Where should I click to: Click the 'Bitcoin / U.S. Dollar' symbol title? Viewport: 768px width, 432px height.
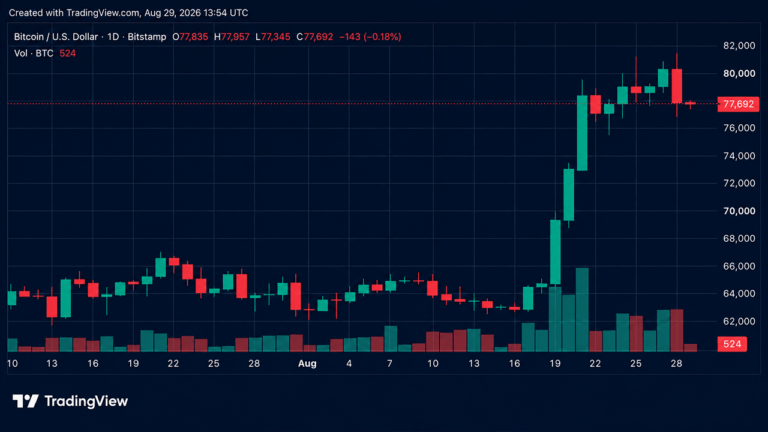coord(55,37)
